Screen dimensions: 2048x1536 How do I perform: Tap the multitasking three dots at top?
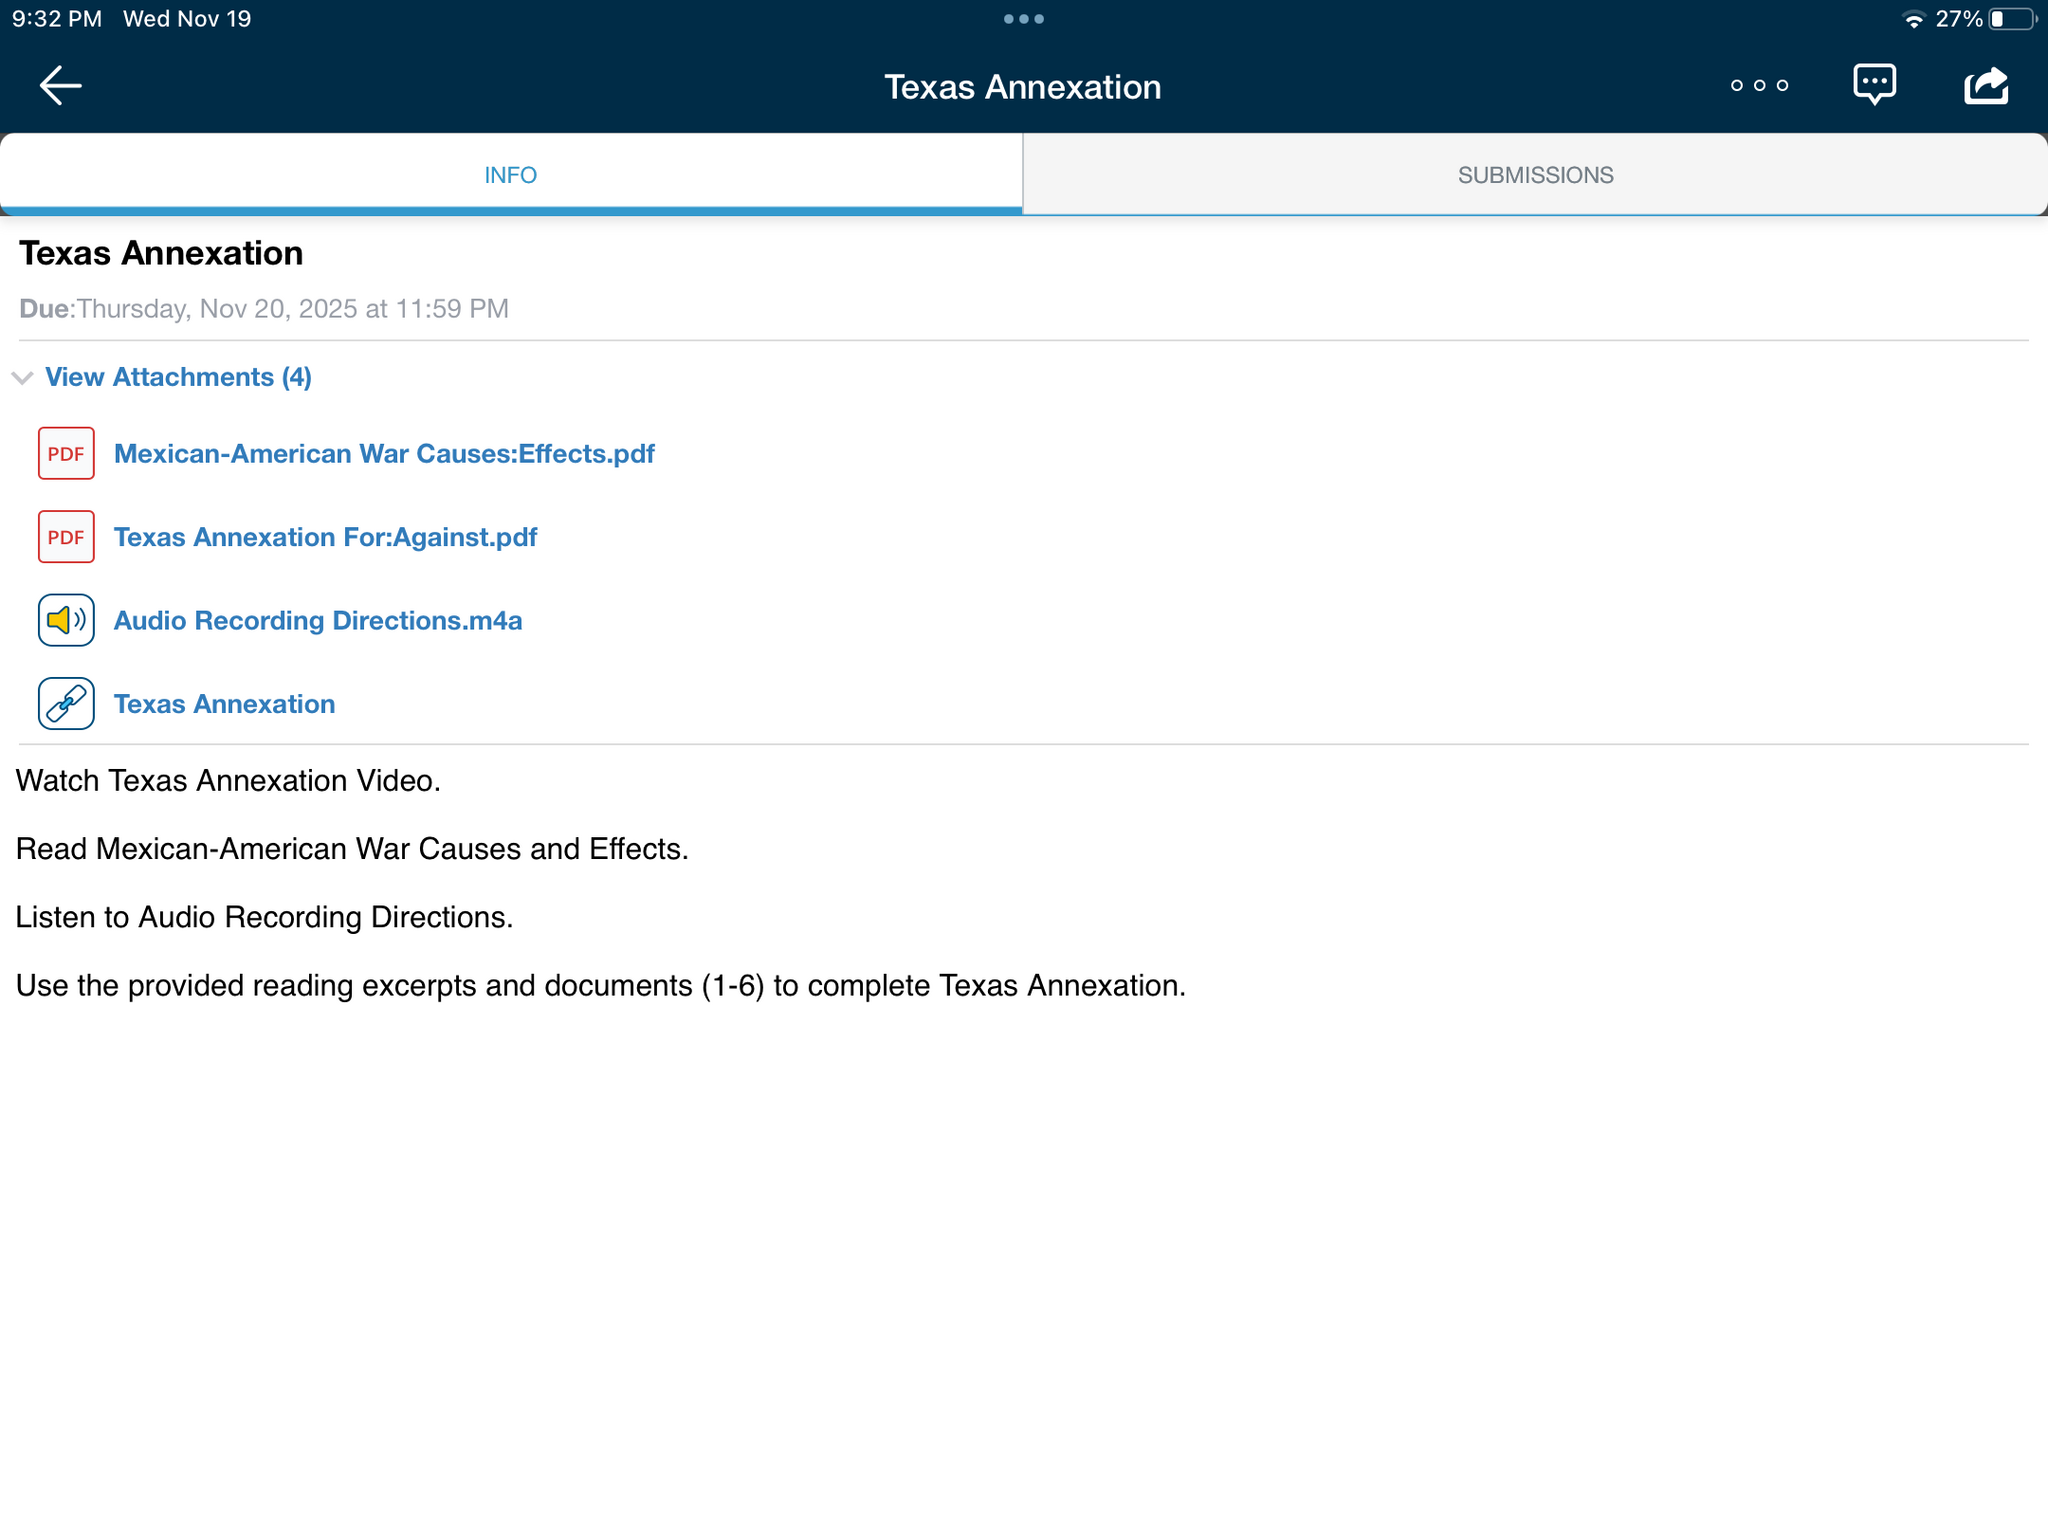tap(1023, 19)
